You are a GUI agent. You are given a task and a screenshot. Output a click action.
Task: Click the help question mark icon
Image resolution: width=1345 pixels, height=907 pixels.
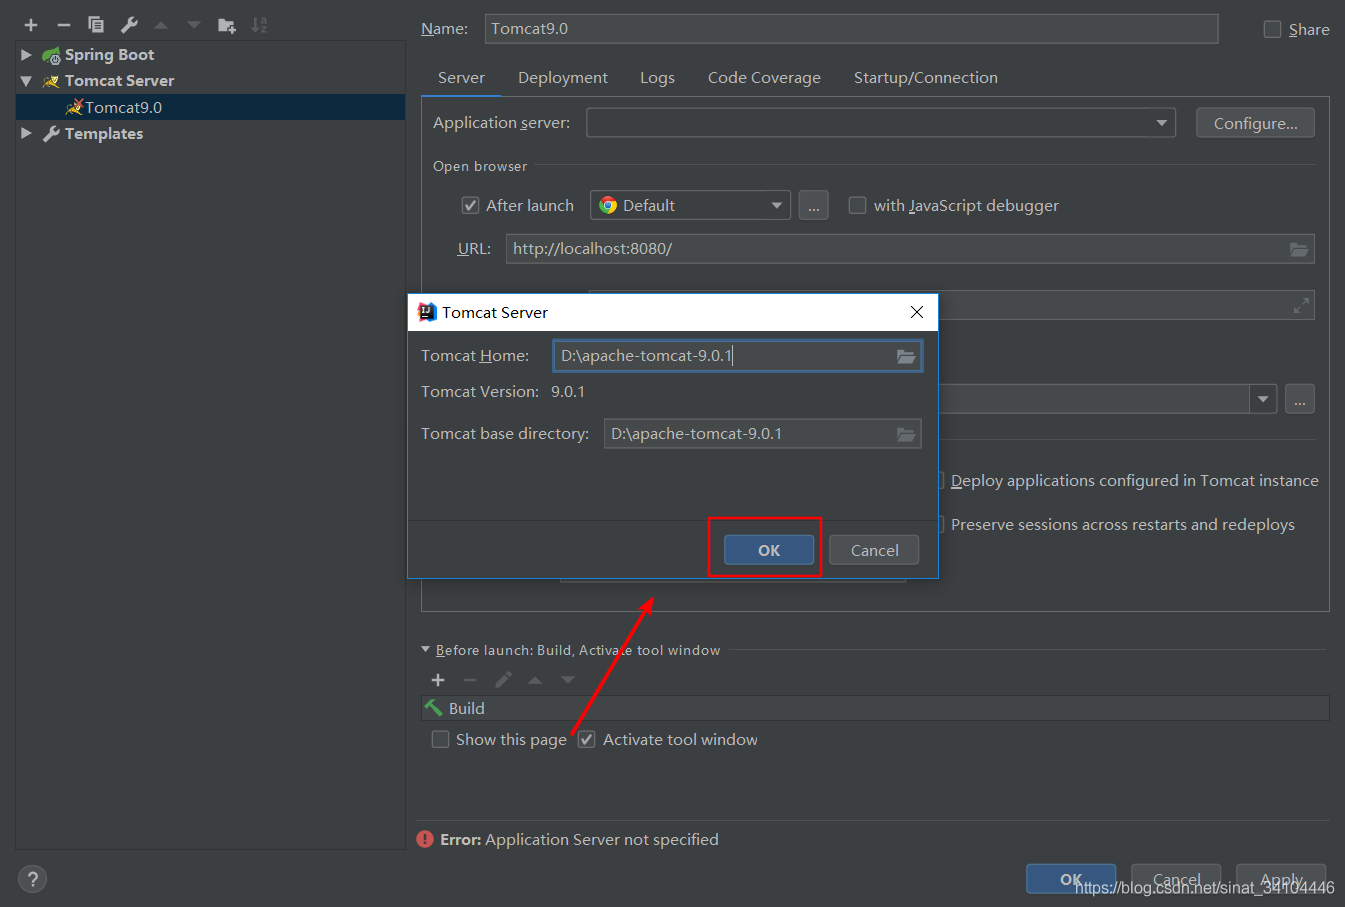[x=32, y=879]
